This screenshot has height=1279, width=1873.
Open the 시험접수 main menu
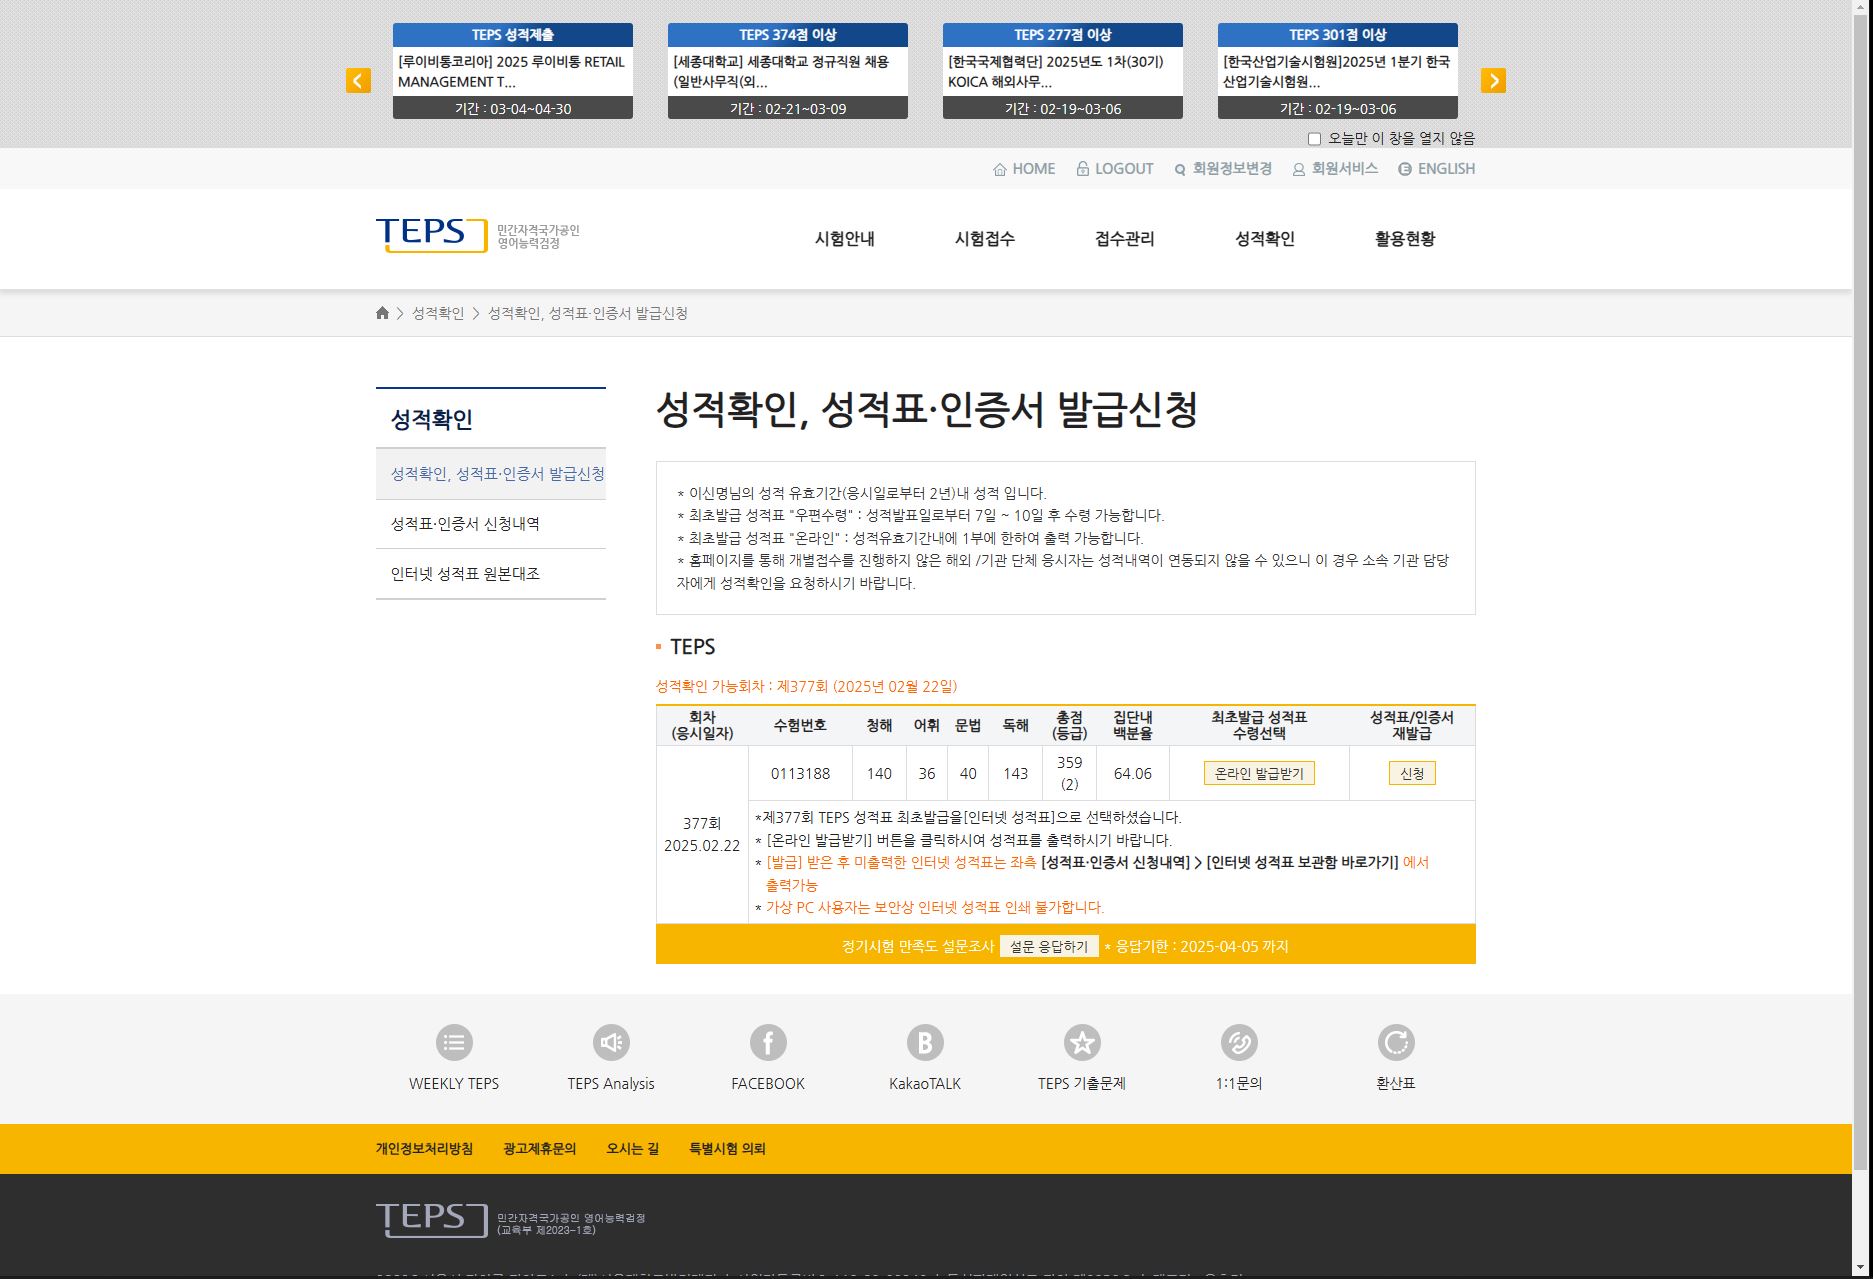point(984,239)
